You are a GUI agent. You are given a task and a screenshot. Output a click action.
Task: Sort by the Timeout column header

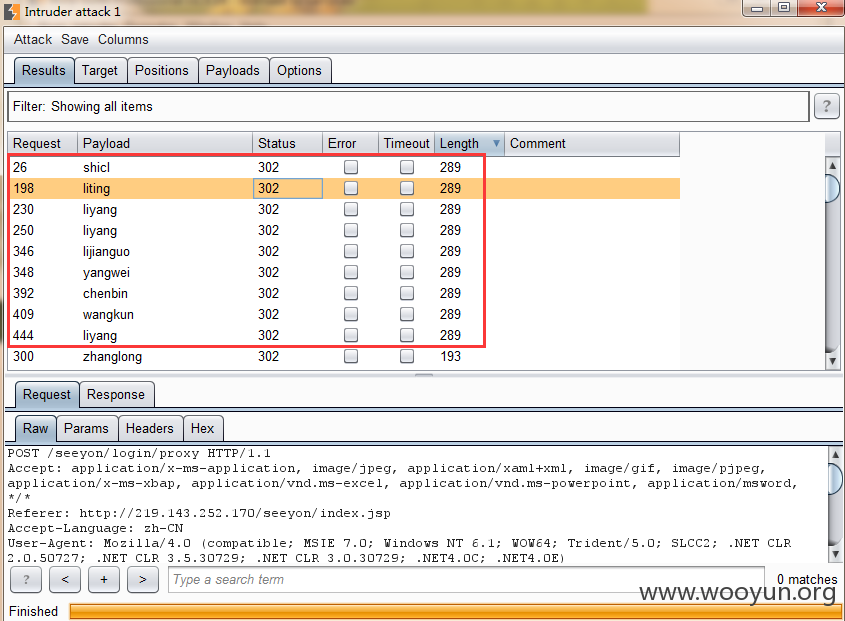(406, 143)
